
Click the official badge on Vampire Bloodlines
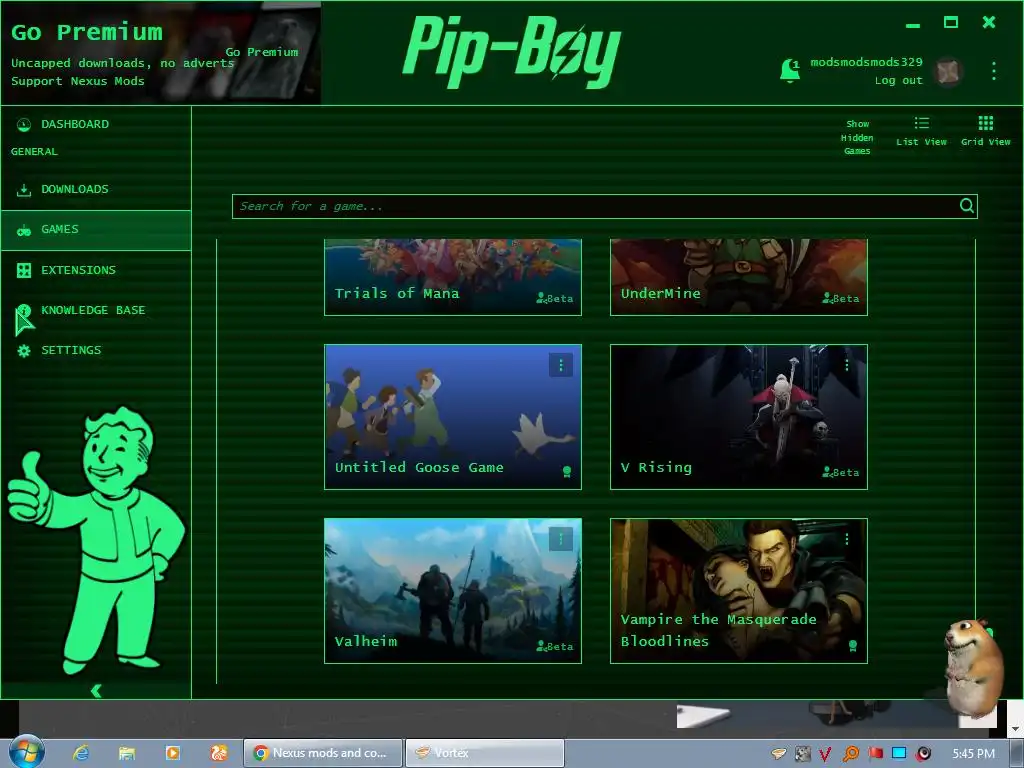point(852,646)
